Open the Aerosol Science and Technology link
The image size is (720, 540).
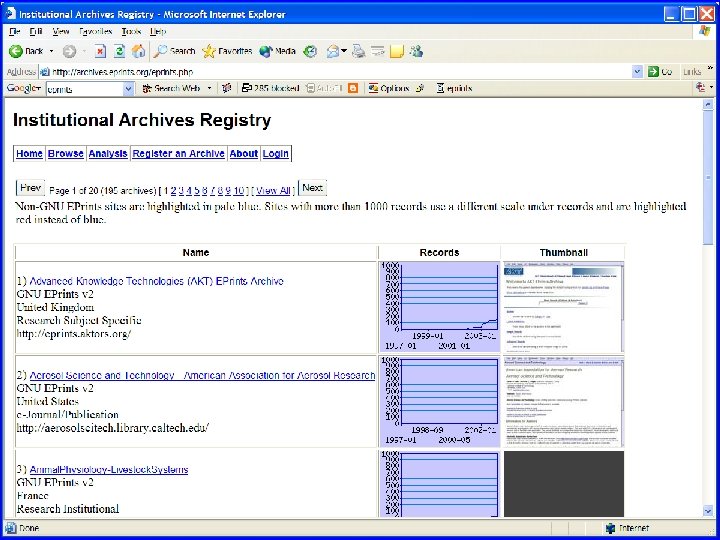pos(202,376)
